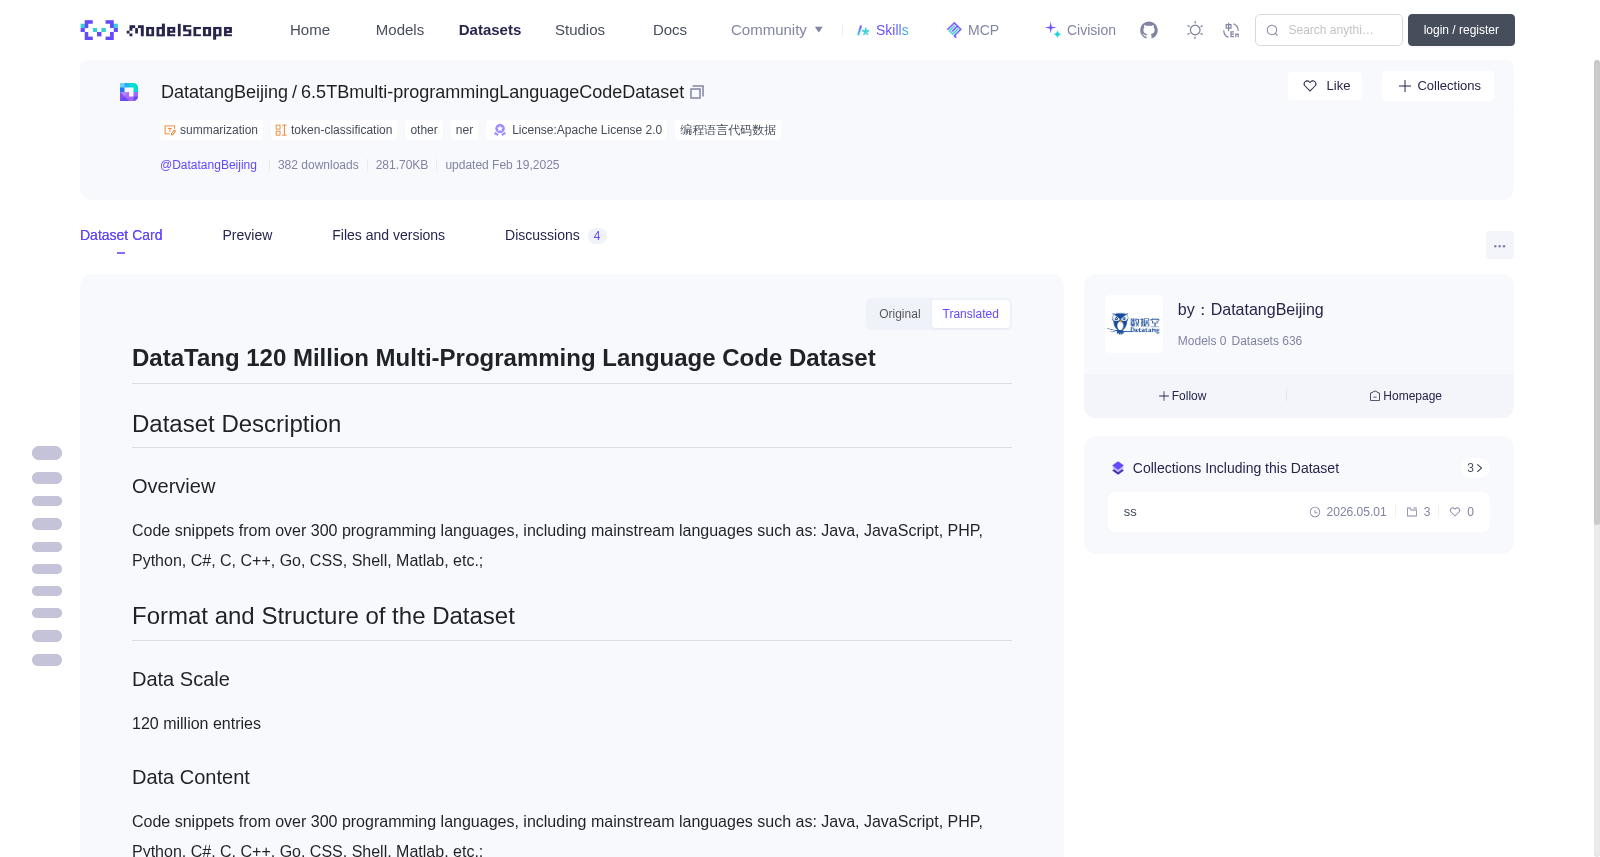Click the ModelScope logo
This screenshot has height=857, width=1600.
[156, 30]
